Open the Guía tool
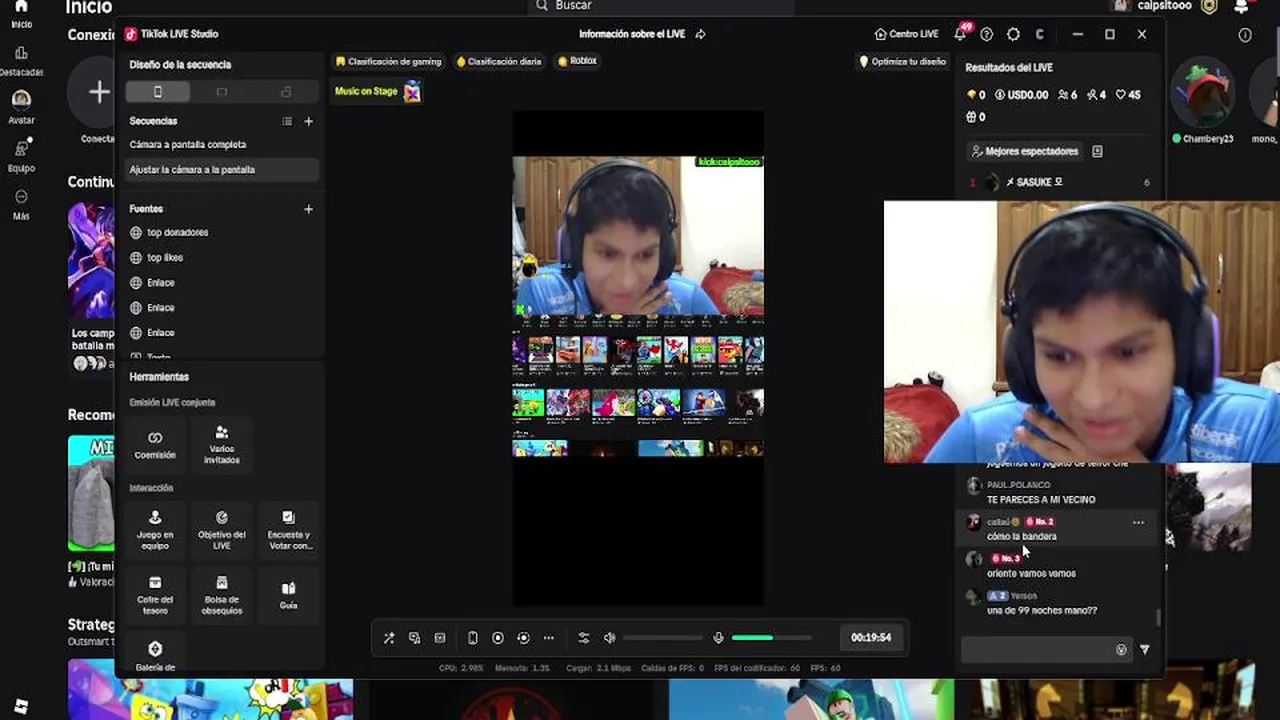The image size is (1280, 720). [288, 594]
